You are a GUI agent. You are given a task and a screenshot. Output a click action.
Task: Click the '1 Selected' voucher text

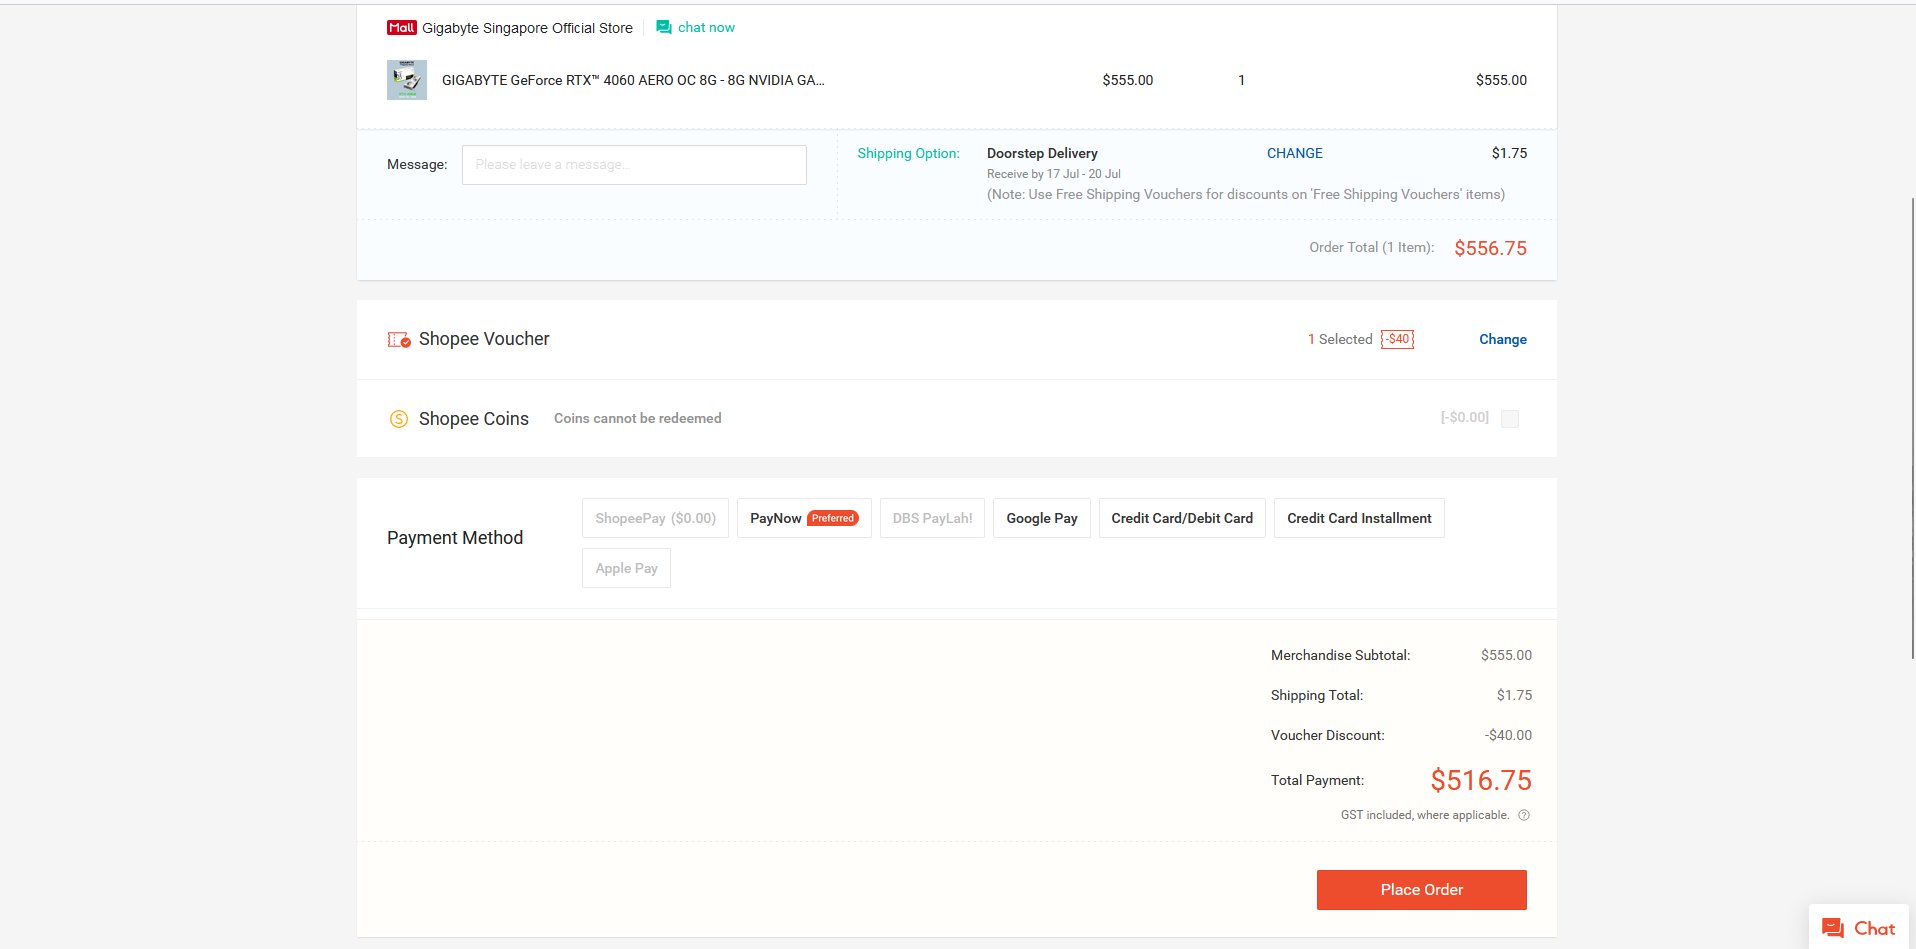pos(1340,340)
